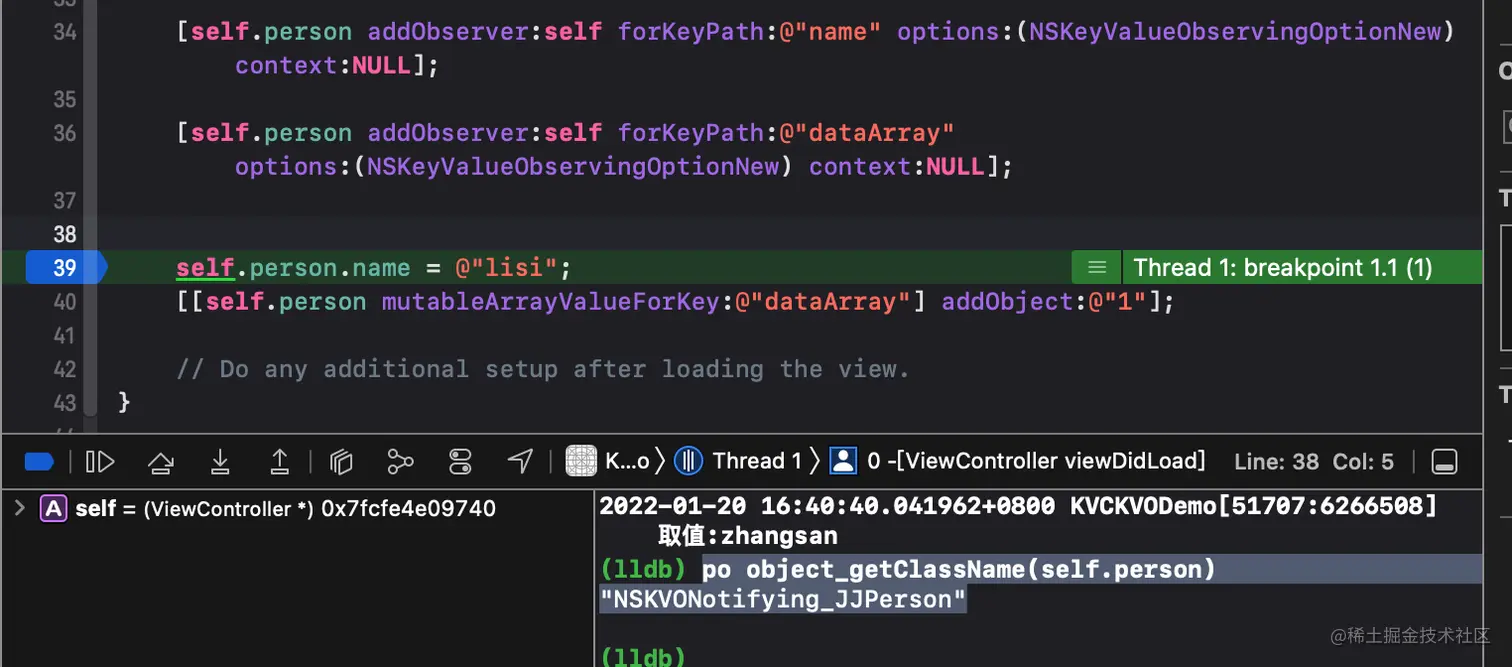Click line number 40 in gutter
Image resolution: width=1512 pixels, height=667 pixels.
tap(64, 302)
